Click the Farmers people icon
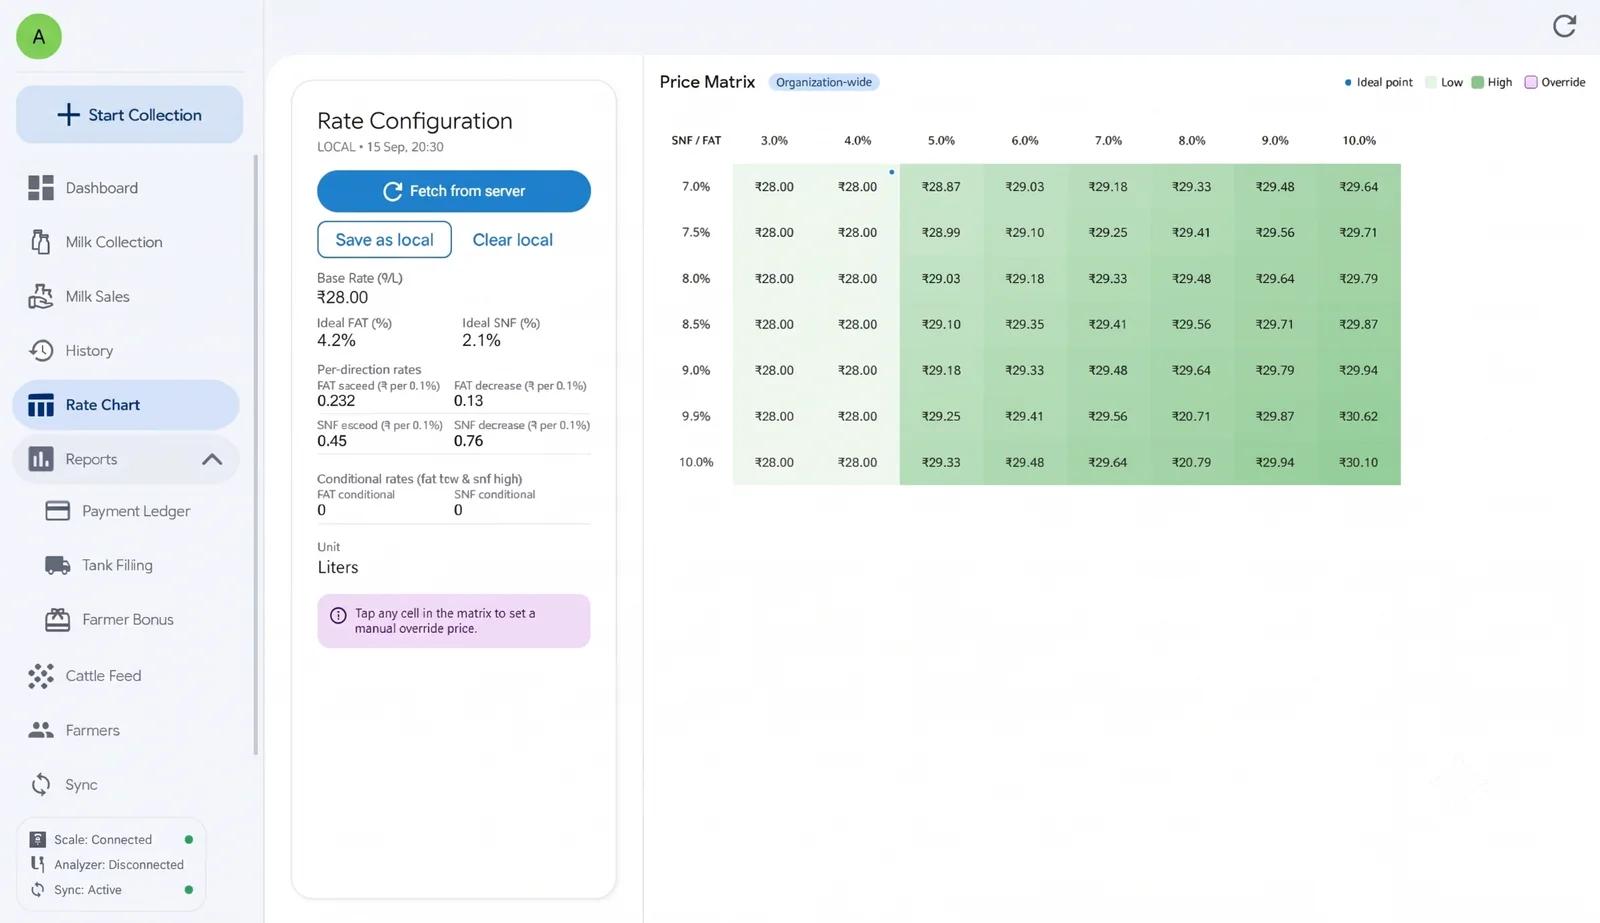 tap(41, 730)
